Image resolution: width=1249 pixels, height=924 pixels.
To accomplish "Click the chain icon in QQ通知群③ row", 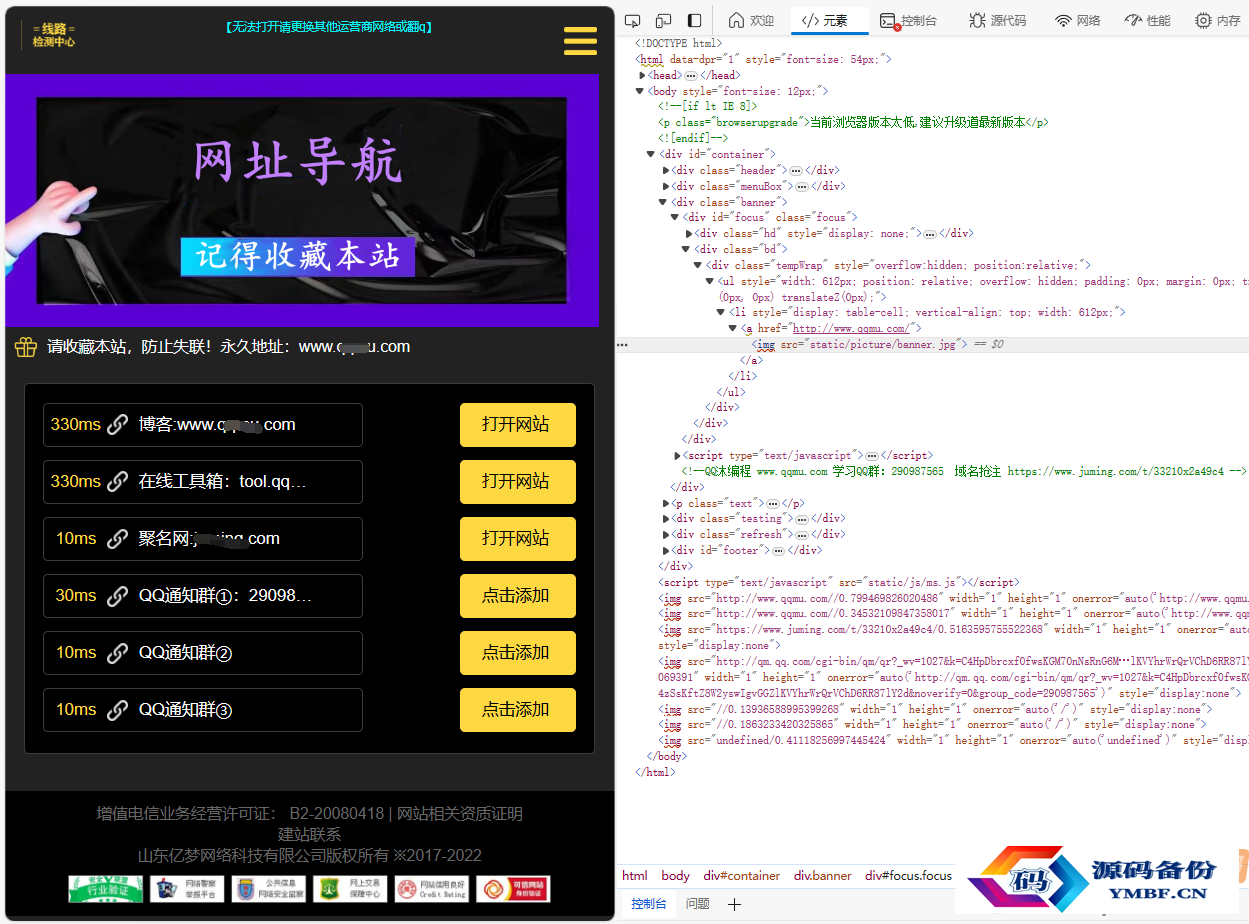I will pyautogui.click(x=118, y=710).
